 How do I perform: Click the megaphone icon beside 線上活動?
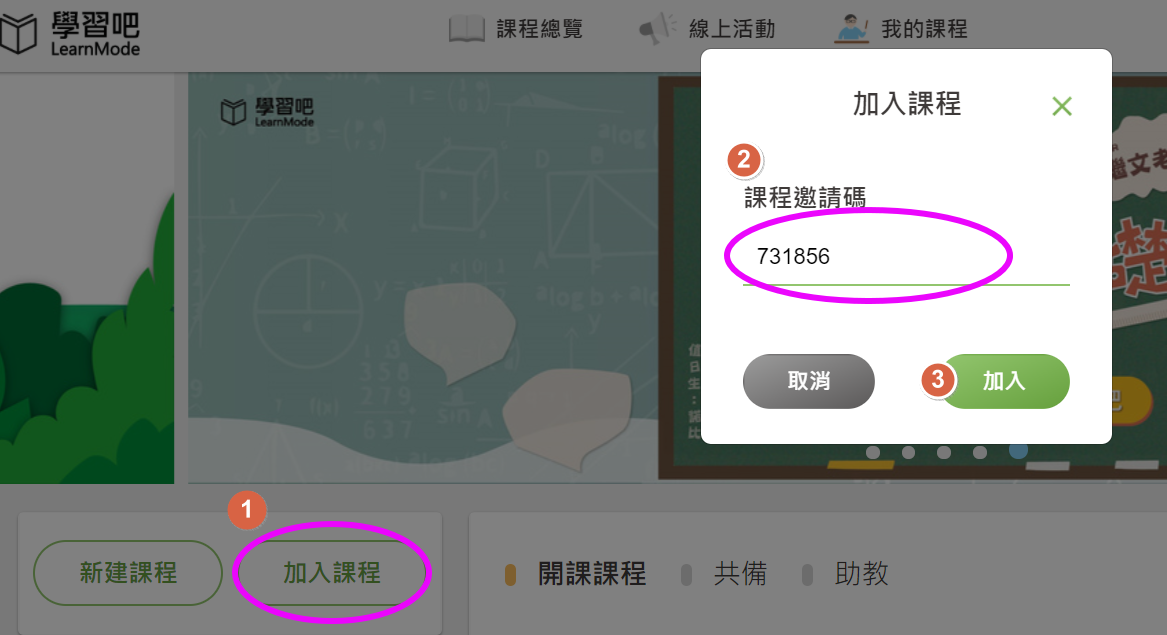(x=657, y=29)
